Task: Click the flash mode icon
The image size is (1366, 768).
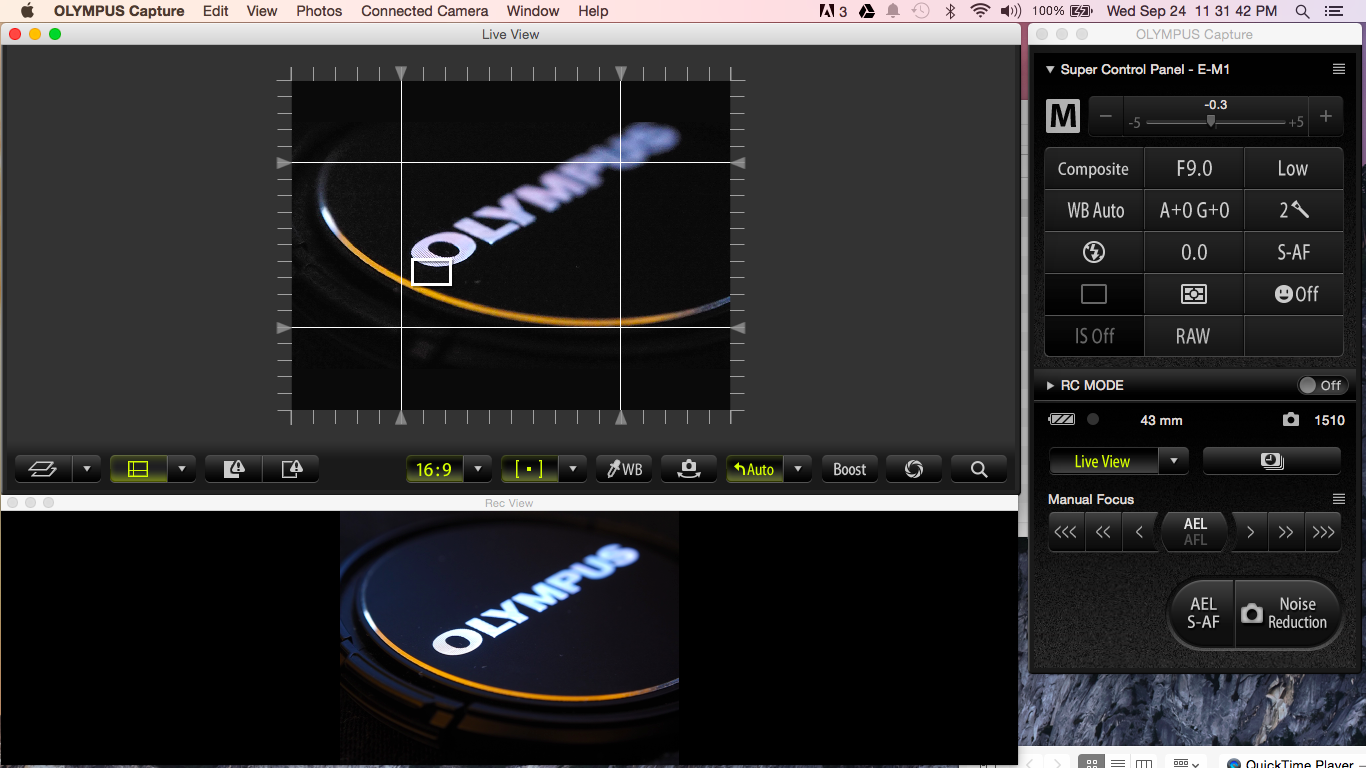Action: [1093, 253]
